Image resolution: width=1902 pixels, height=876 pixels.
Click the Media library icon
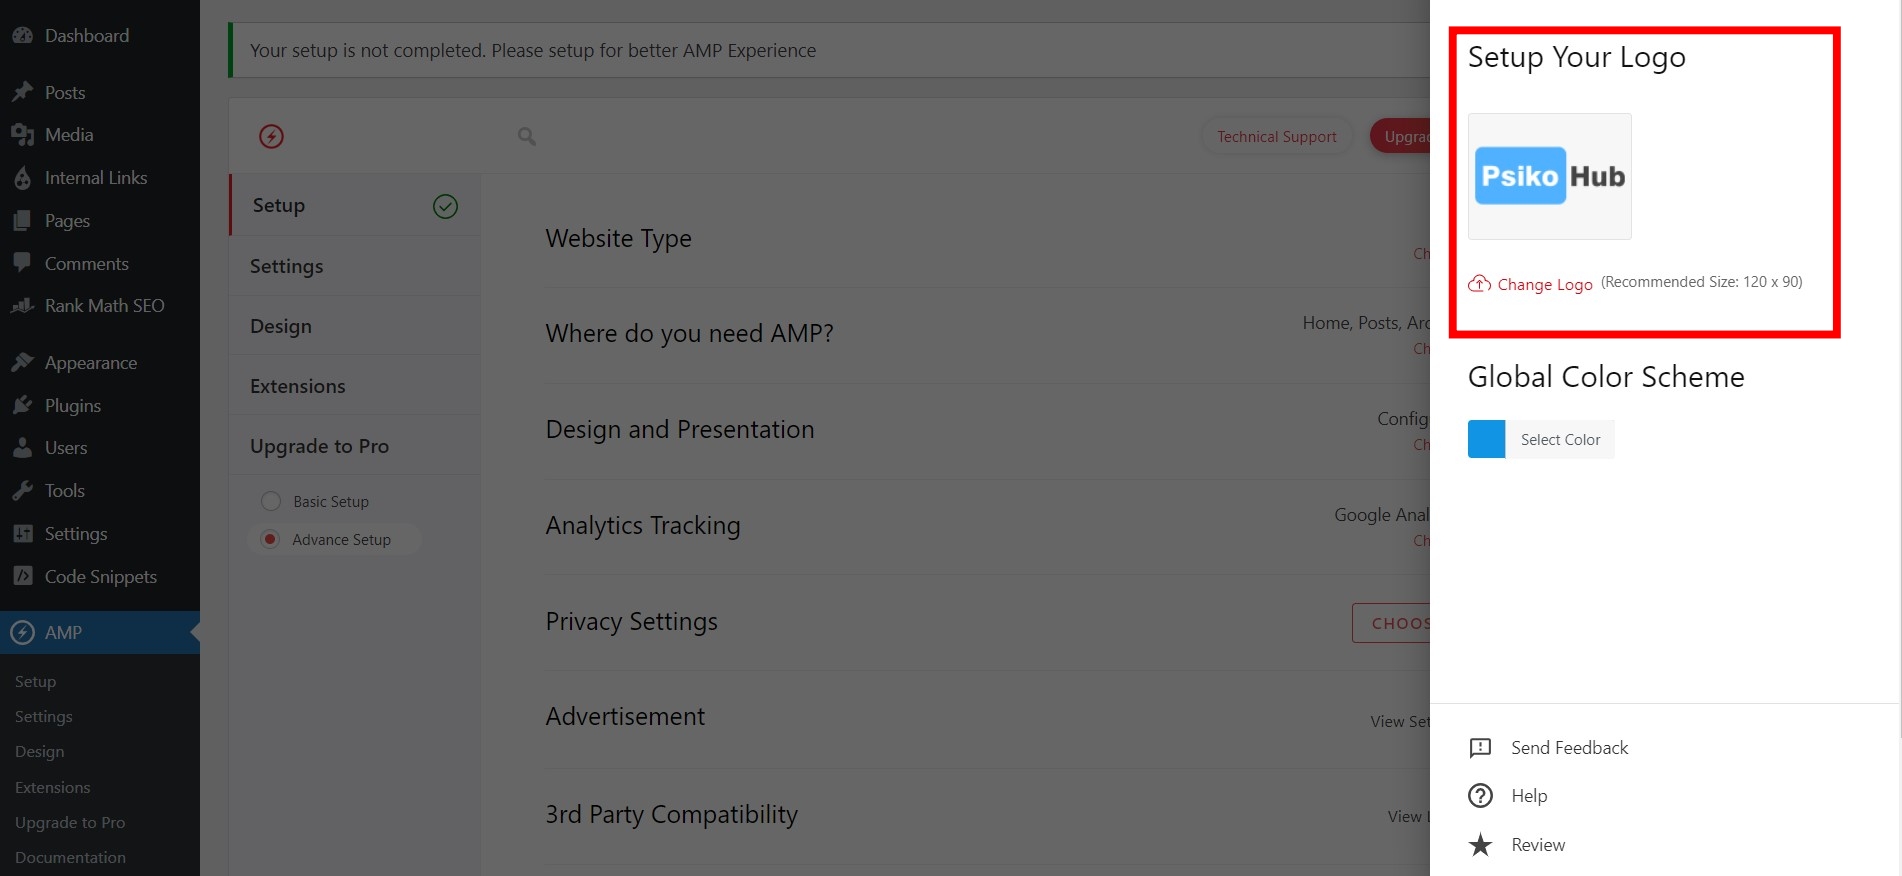[22, 135]
